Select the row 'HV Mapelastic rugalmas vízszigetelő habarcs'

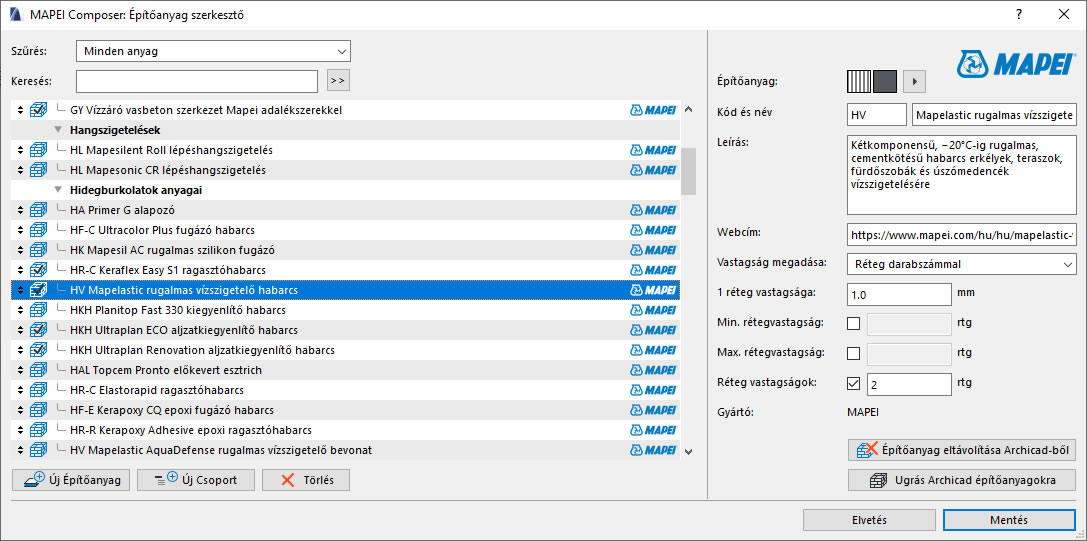(x=345, y=290)
